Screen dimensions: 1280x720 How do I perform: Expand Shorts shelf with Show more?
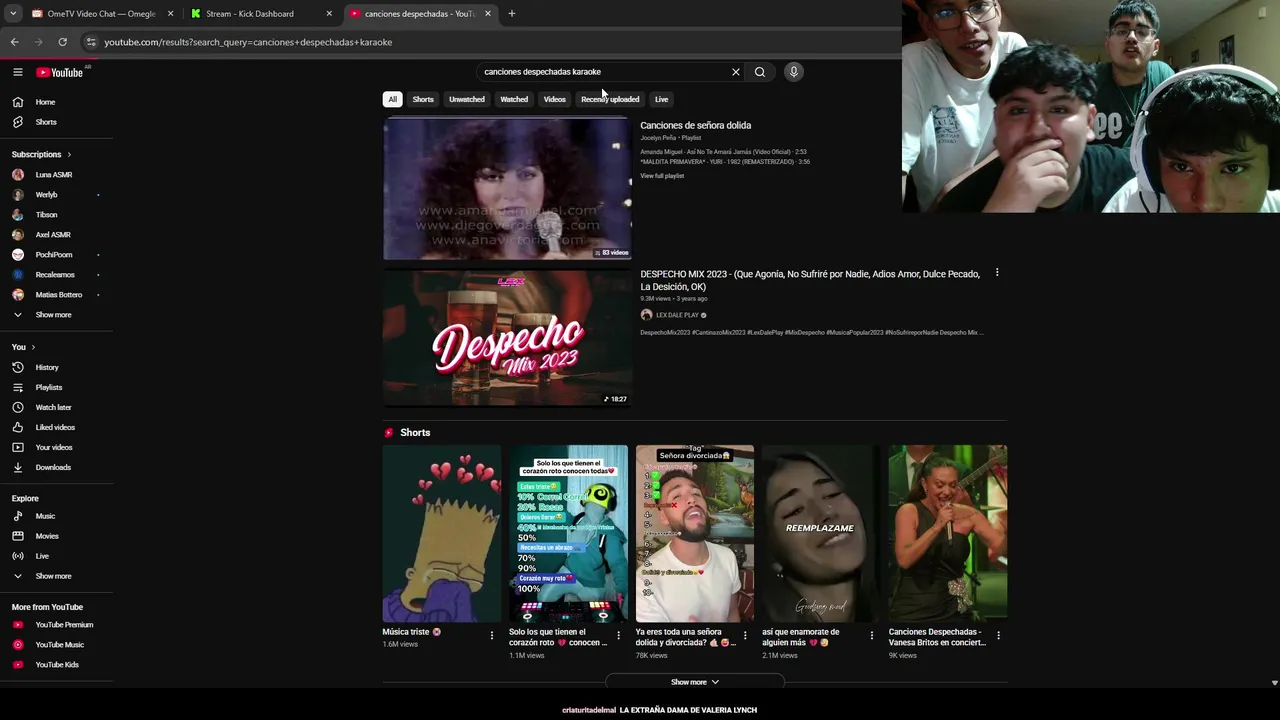(695, 682)
